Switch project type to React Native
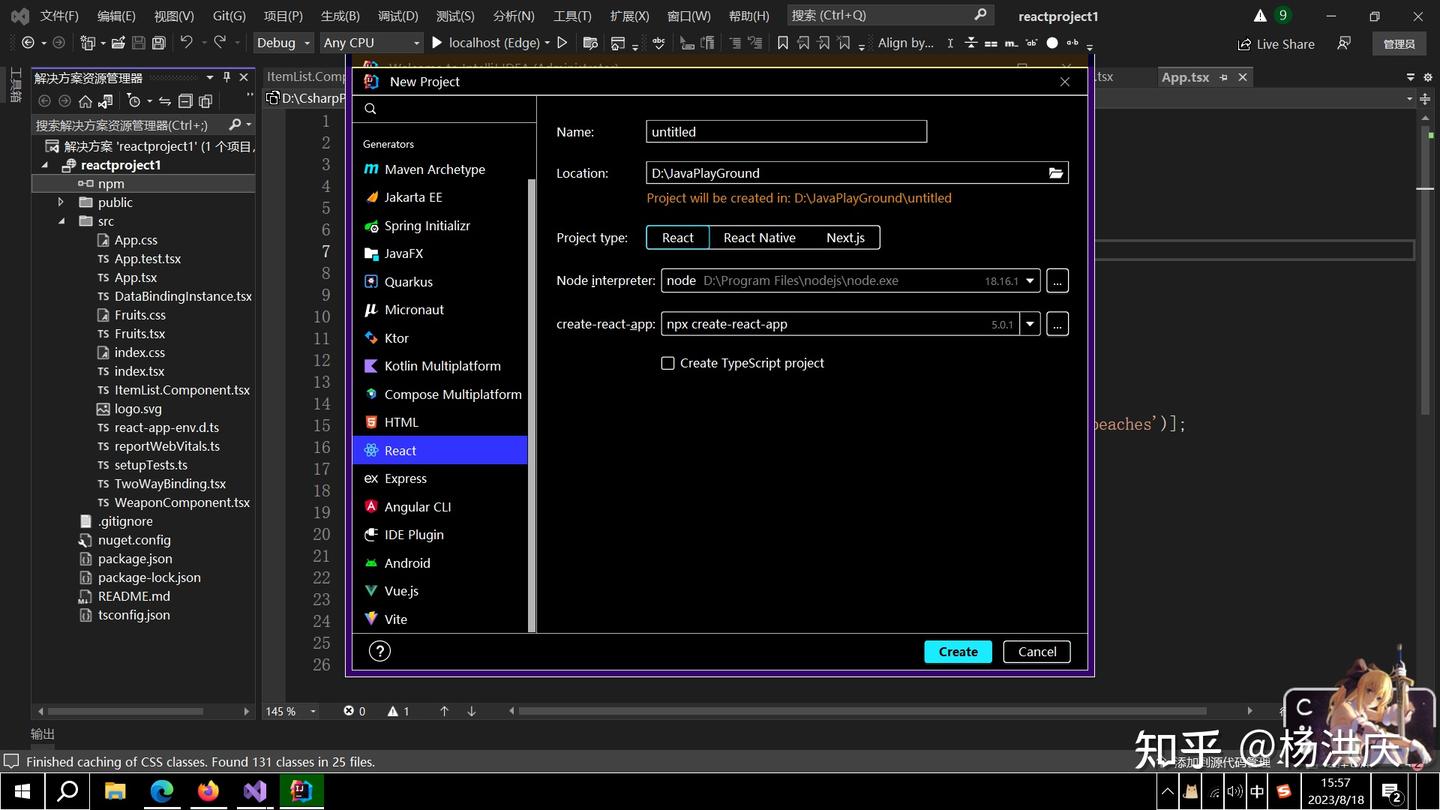Viewport: 1440px width, 810px height. pos(760,238)
